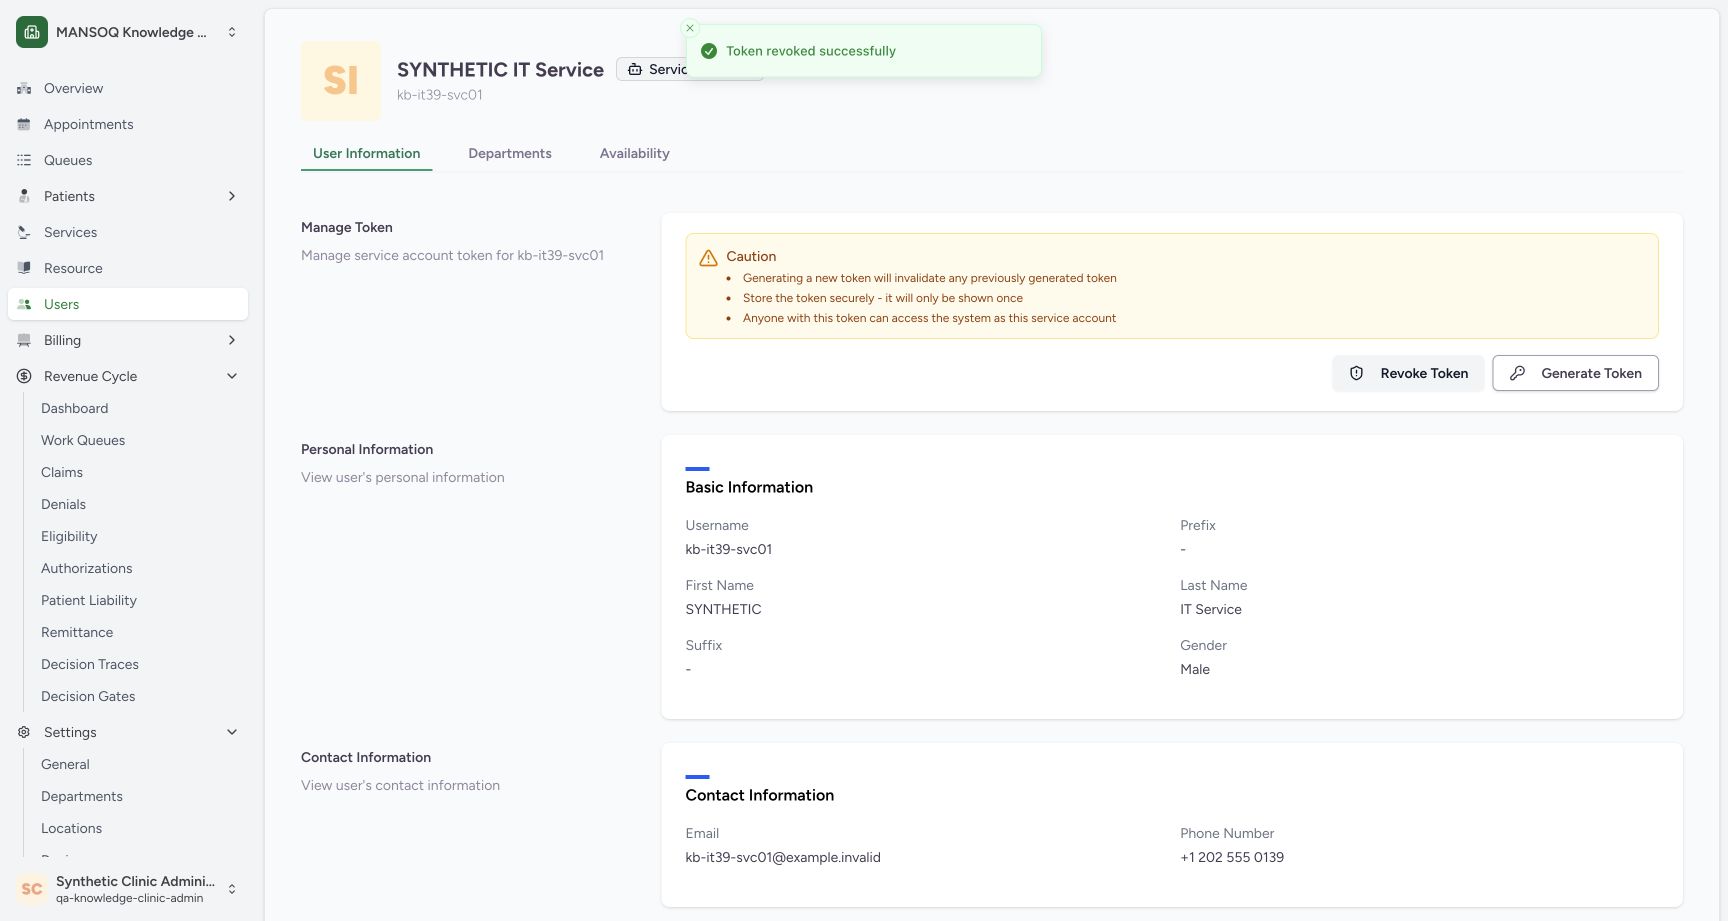Click the SI user avatar
Image resolution: width=1728 pixels, height=921 pixels.
(x=341, y=81)
